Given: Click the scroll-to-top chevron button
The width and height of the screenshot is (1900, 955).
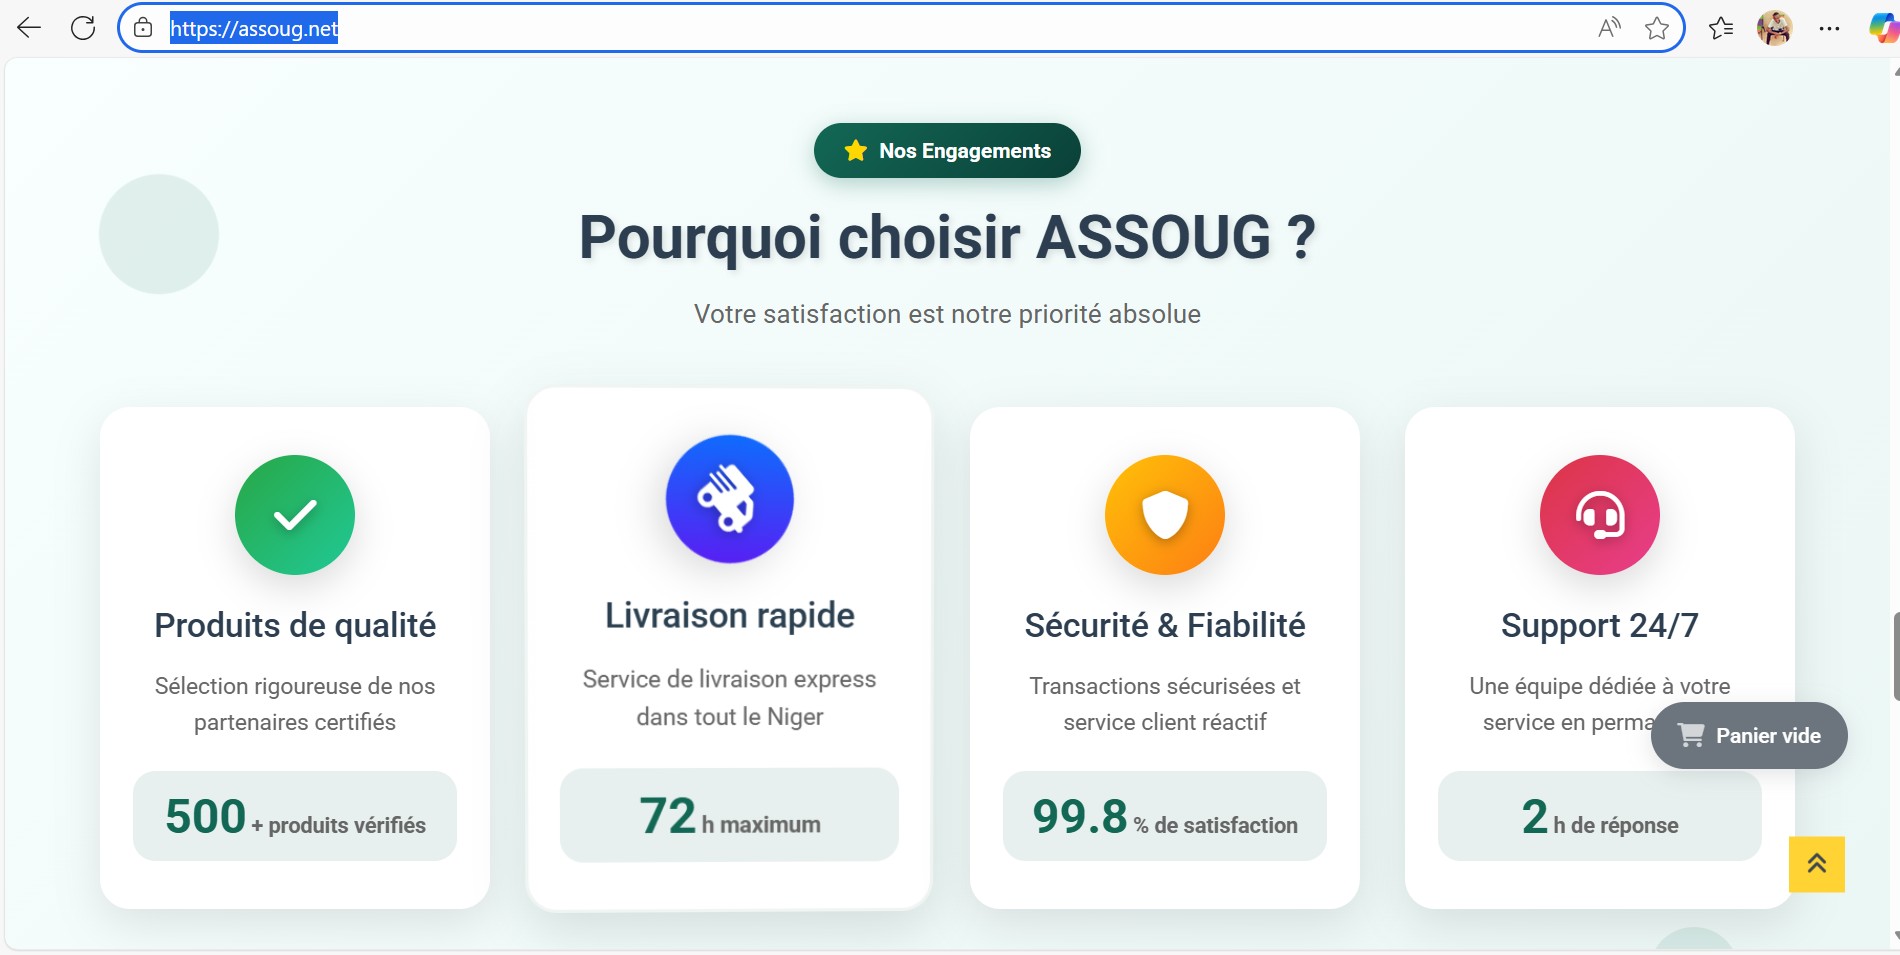Looking at the screenshot, I should (1817, 864).
